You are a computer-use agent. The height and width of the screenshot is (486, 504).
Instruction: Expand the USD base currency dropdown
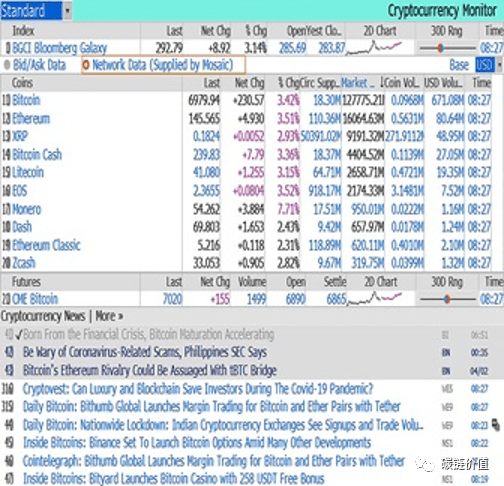coord(500,65)
